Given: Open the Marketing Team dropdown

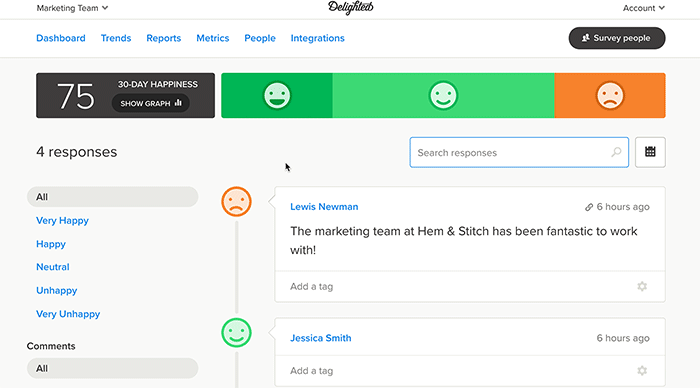Looking at the screenshot, I should tap(72, 8).
